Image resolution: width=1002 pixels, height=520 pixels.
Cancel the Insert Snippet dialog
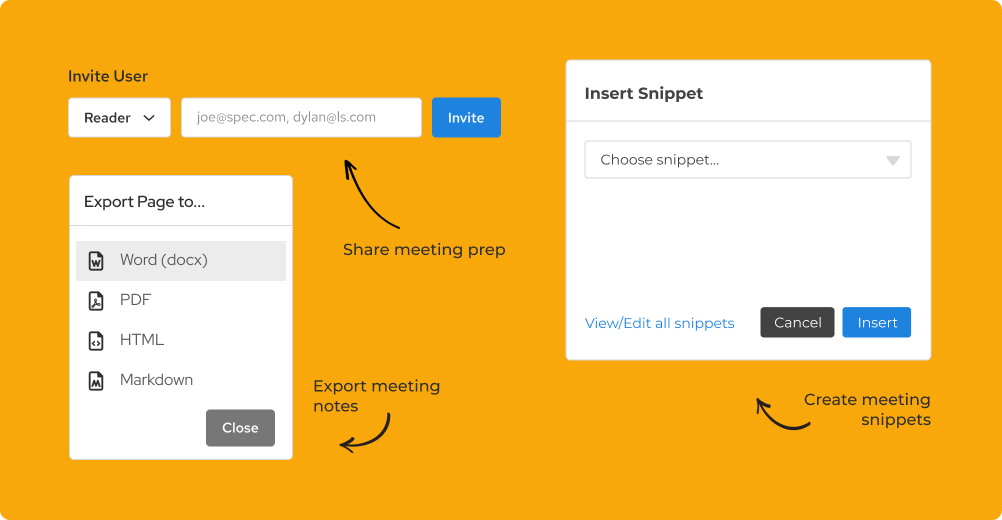[797, 322]
